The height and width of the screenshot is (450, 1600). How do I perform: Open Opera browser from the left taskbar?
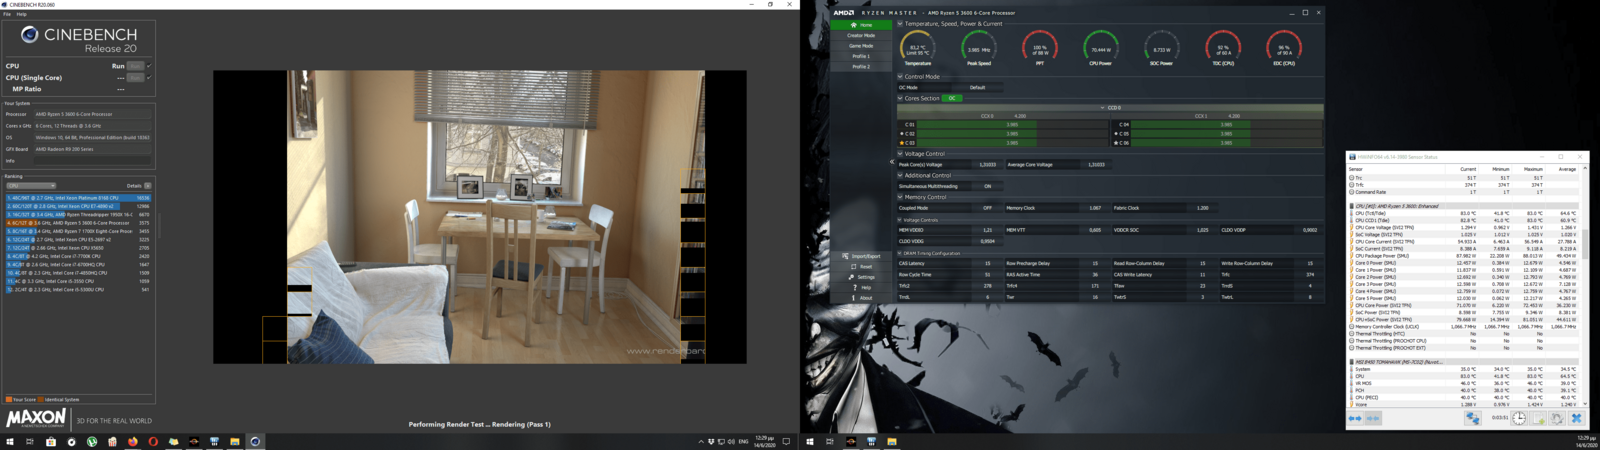153,441
